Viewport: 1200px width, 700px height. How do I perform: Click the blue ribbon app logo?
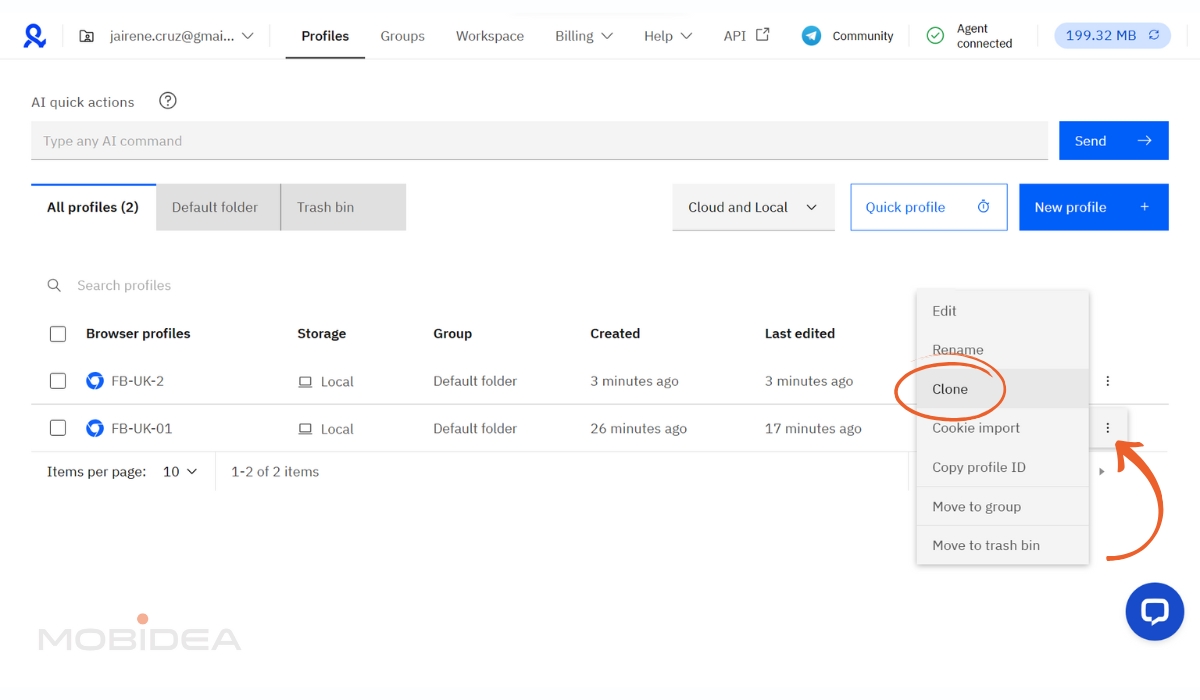(35, 36)
